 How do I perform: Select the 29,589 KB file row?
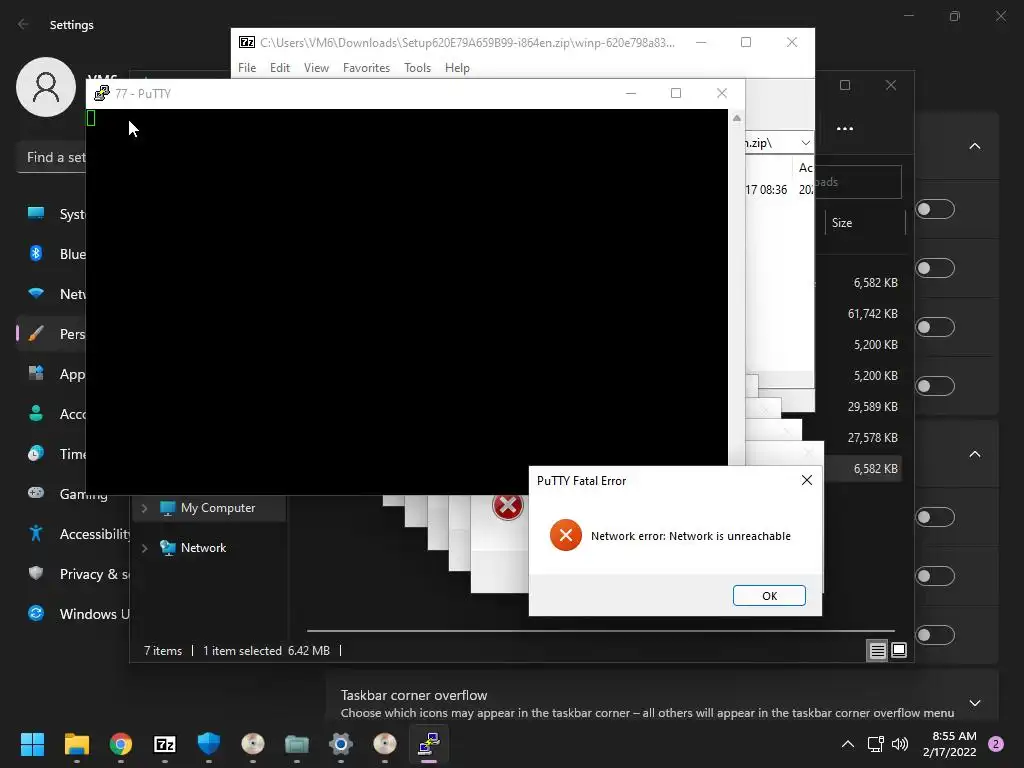pyautogui.click(x=872, y=407)
